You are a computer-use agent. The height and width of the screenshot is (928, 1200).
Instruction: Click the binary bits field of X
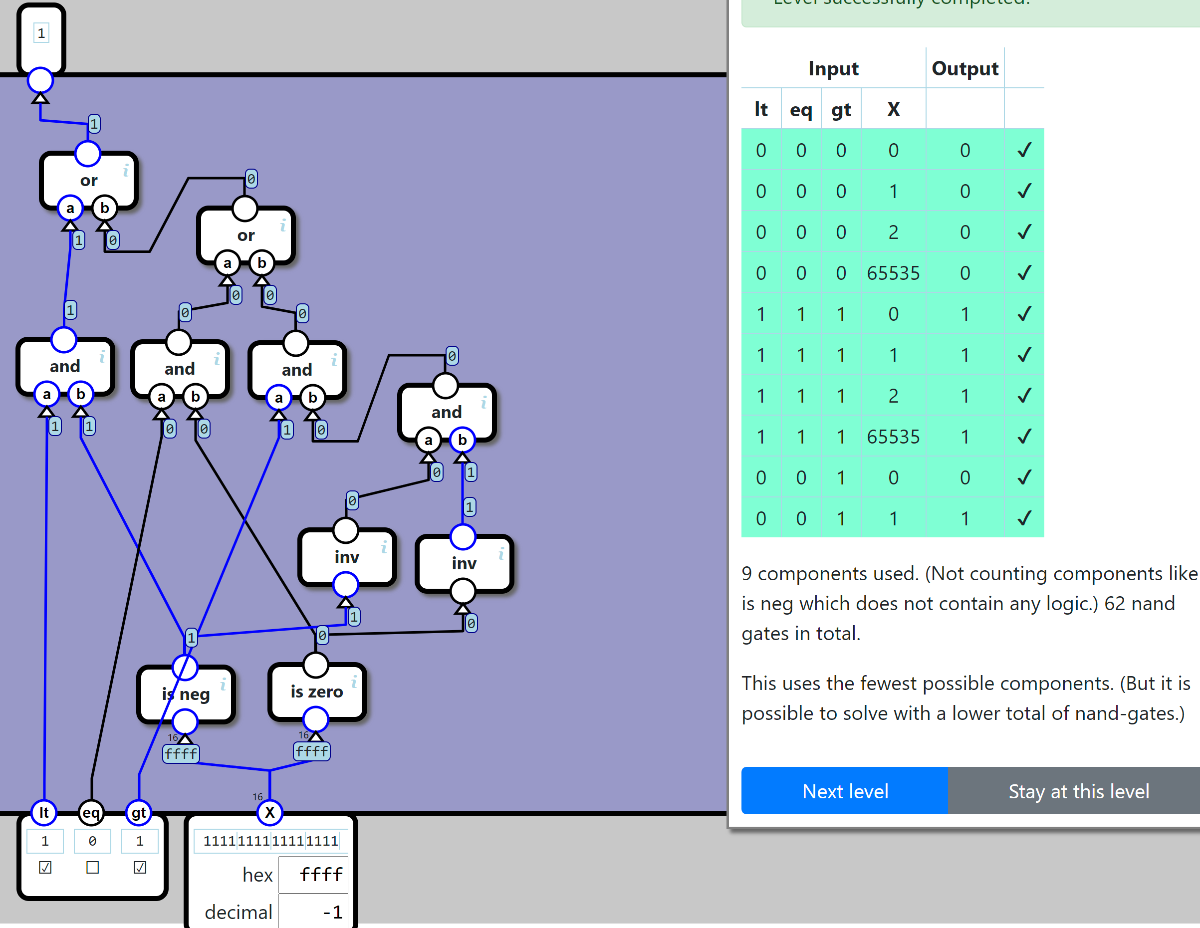(271, 841)
